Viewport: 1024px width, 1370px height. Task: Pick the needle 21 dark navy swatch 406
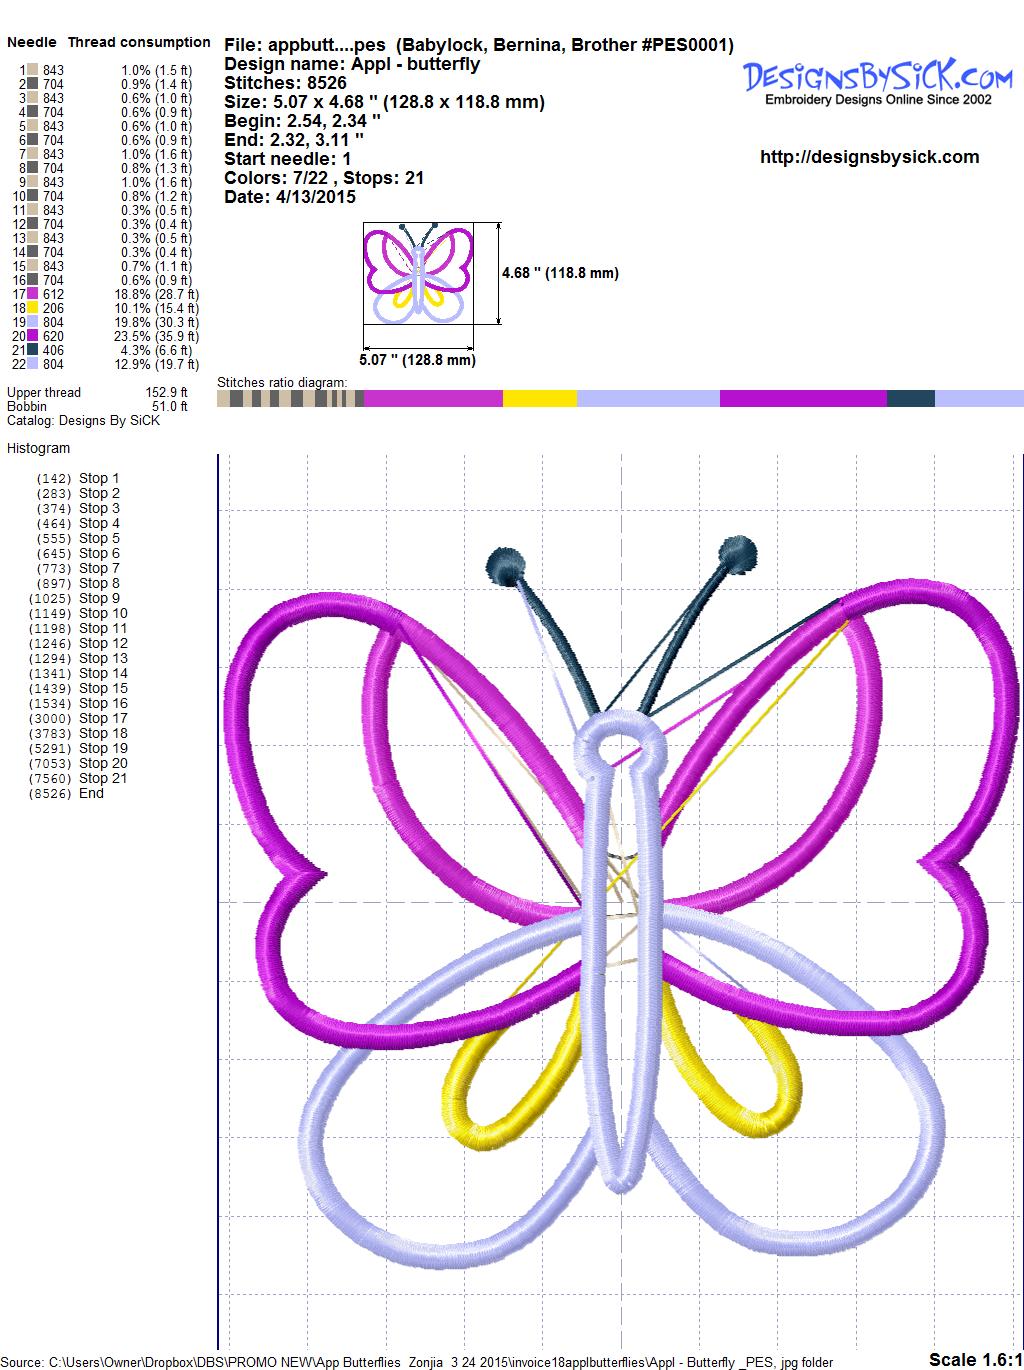click(33, 350)
